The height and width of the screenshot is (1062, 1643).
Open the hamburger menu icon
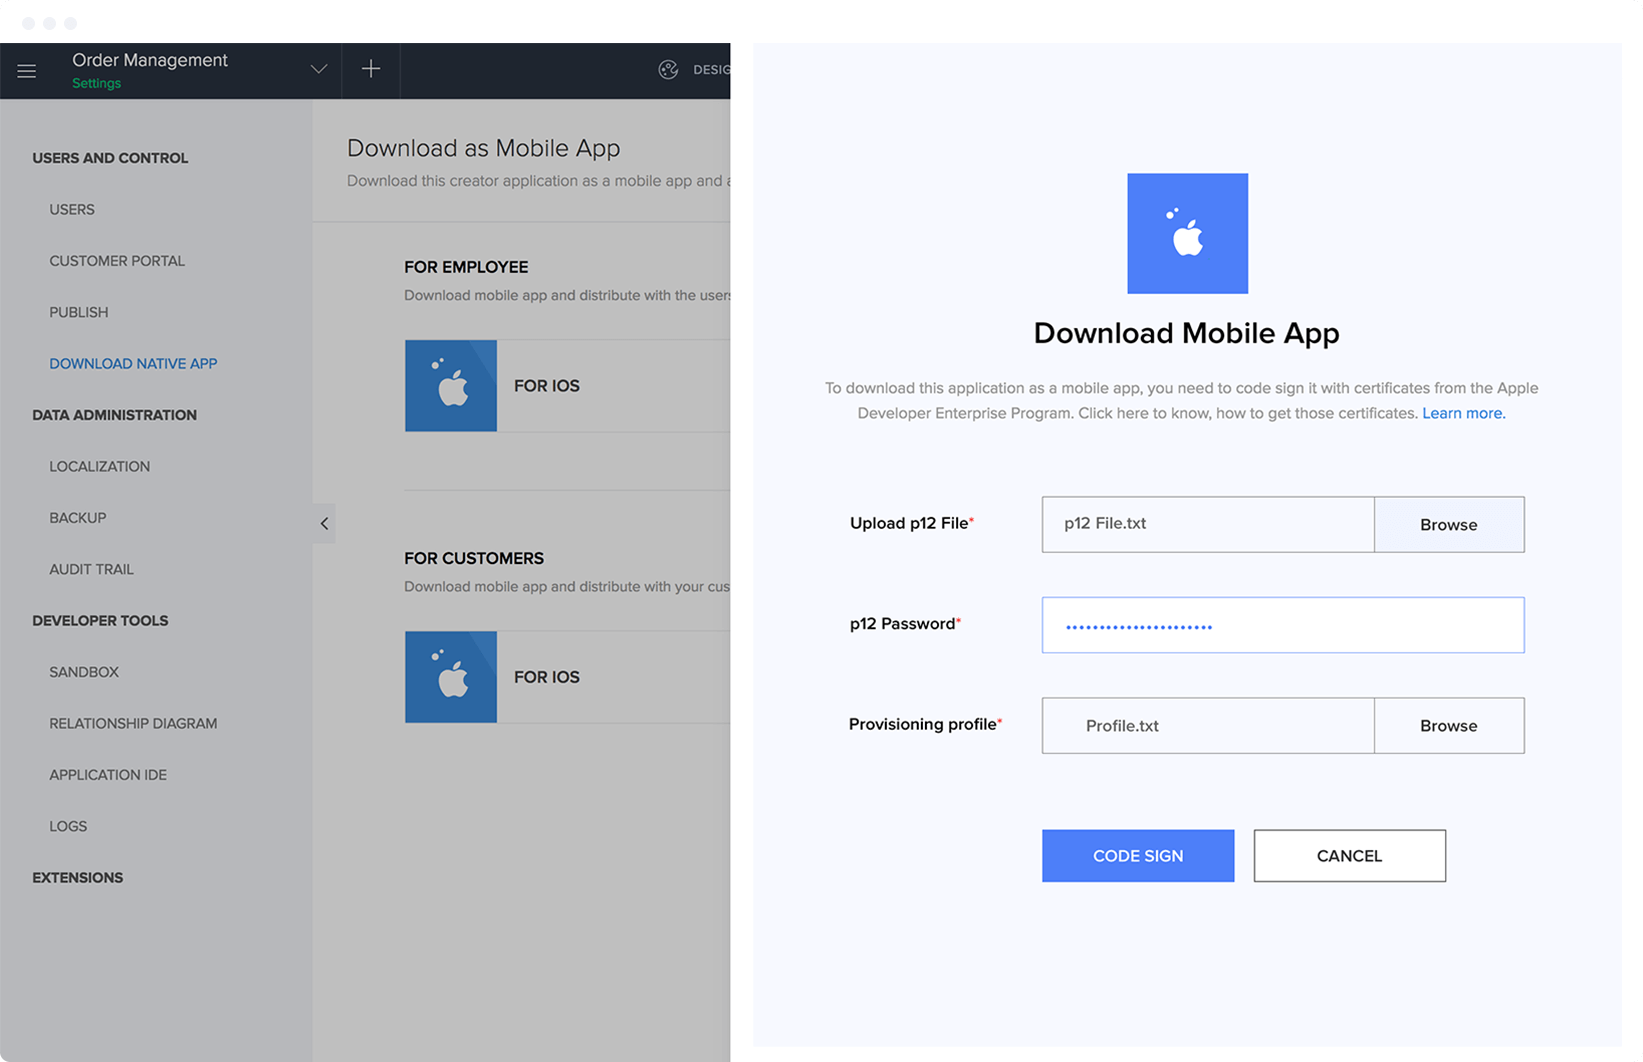point(27,71)
